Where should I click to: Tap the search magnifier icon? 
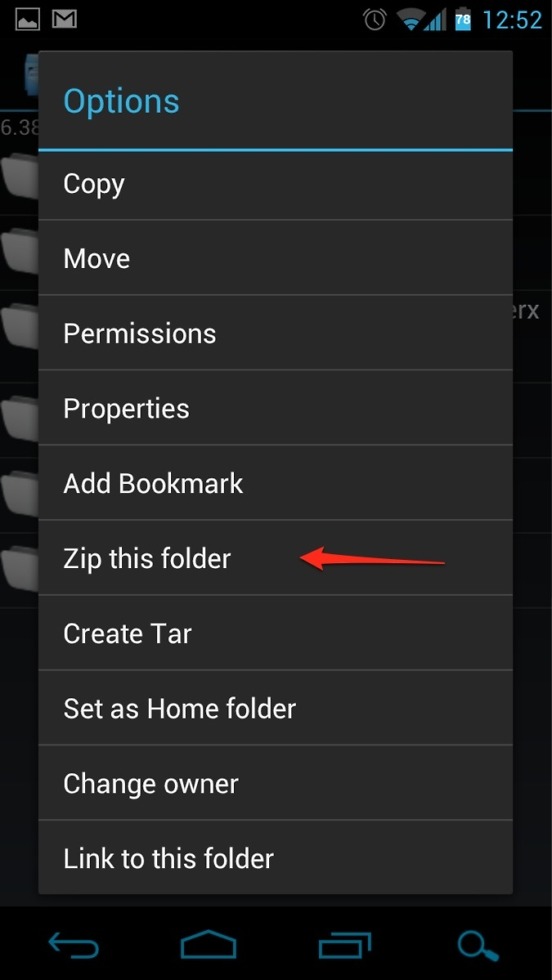[x=478, y=946]
